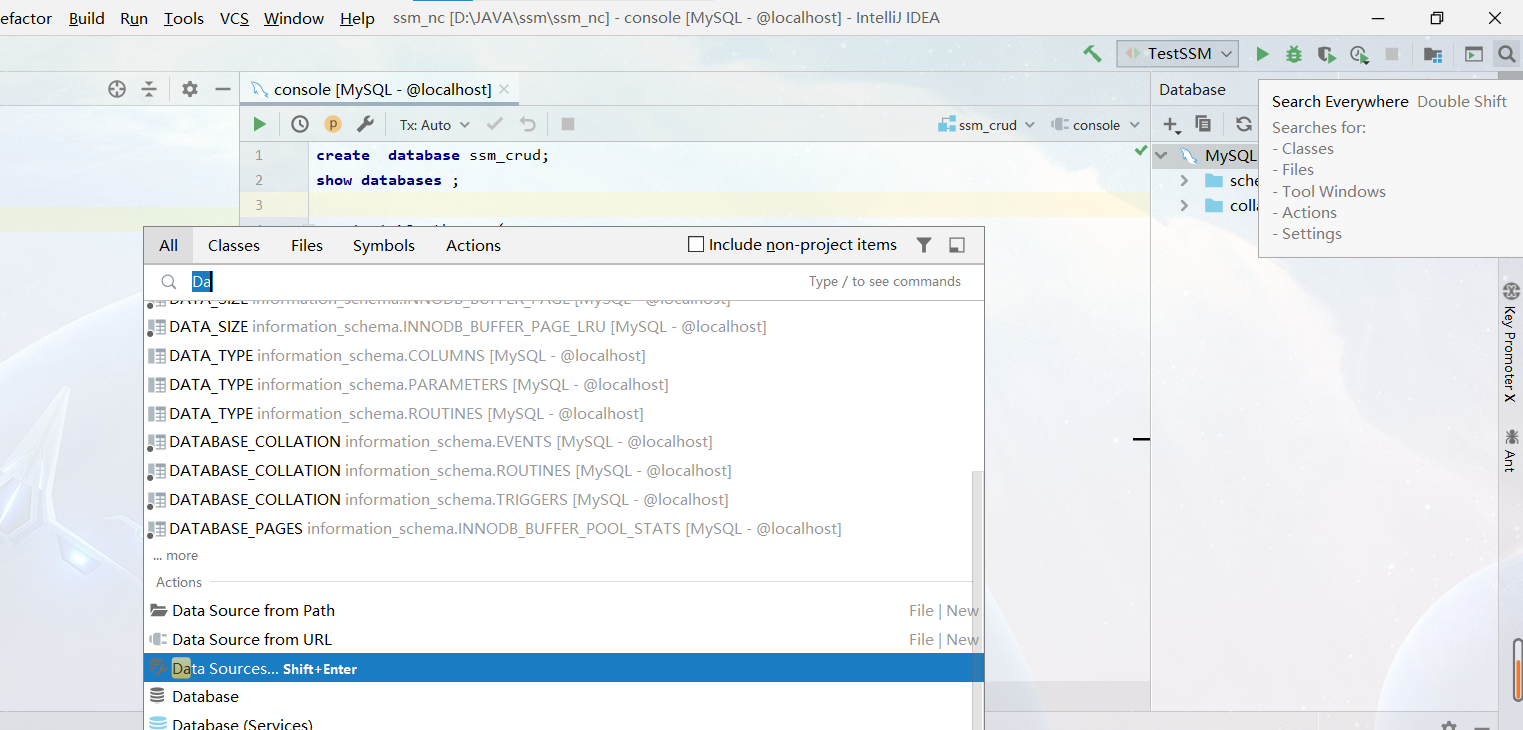1523x730 pixels.
Task: Select Data Source from Path action
Action: point(564,610)
